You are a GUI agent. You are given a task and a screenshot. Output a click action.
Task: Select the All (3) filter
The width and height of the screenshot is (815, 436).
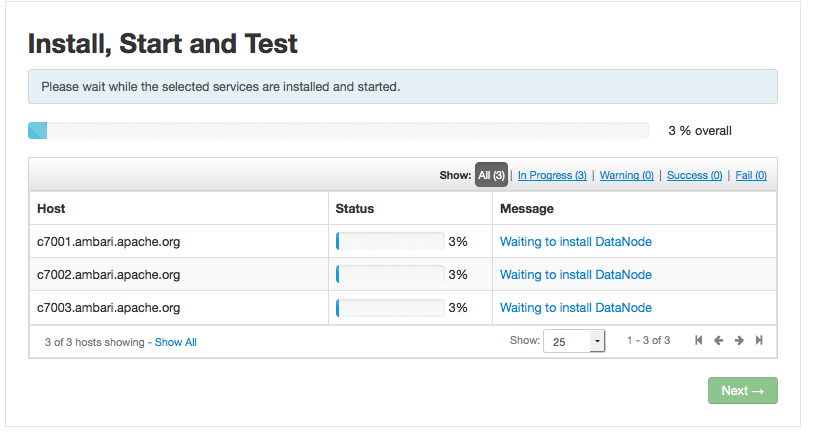point(491,175)
